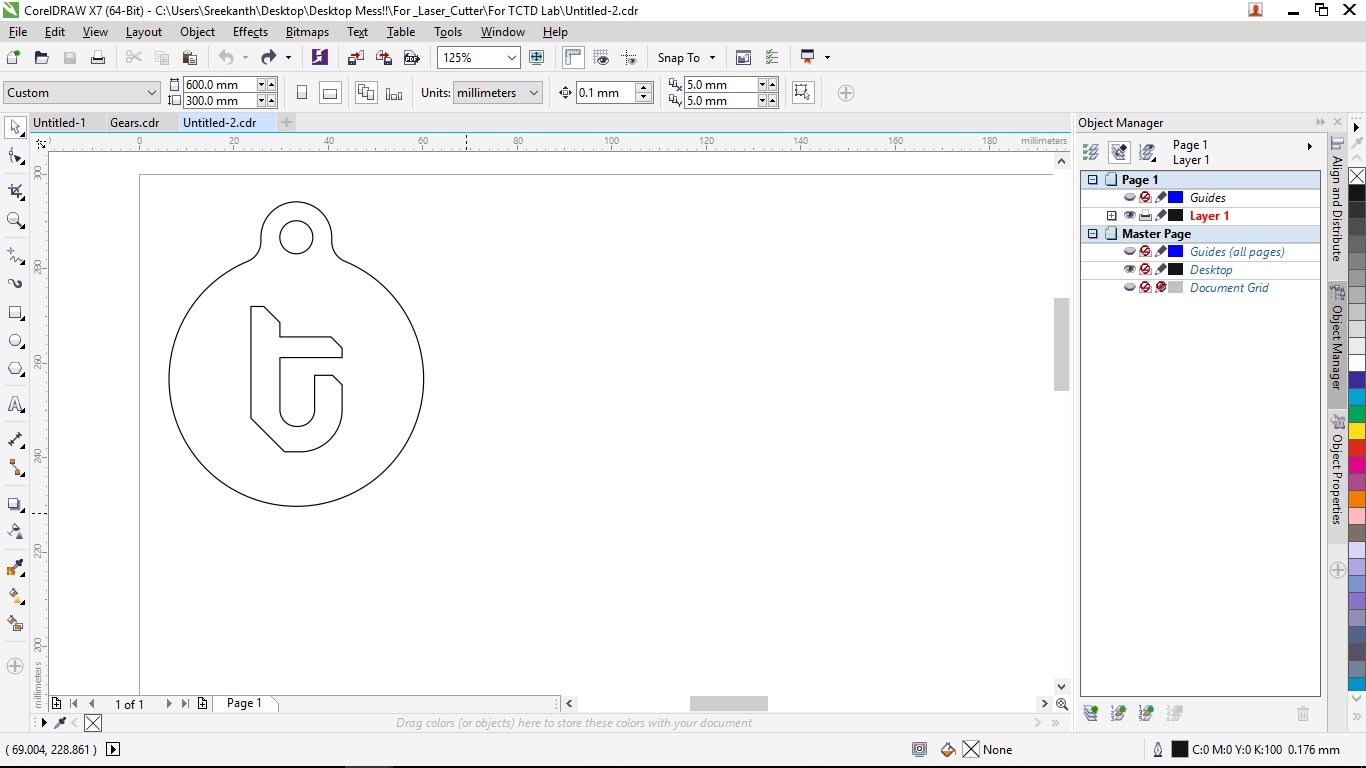Toggle visibility eye of Desktop layer
1366x768 pixels.
(x=1130, y=270)
